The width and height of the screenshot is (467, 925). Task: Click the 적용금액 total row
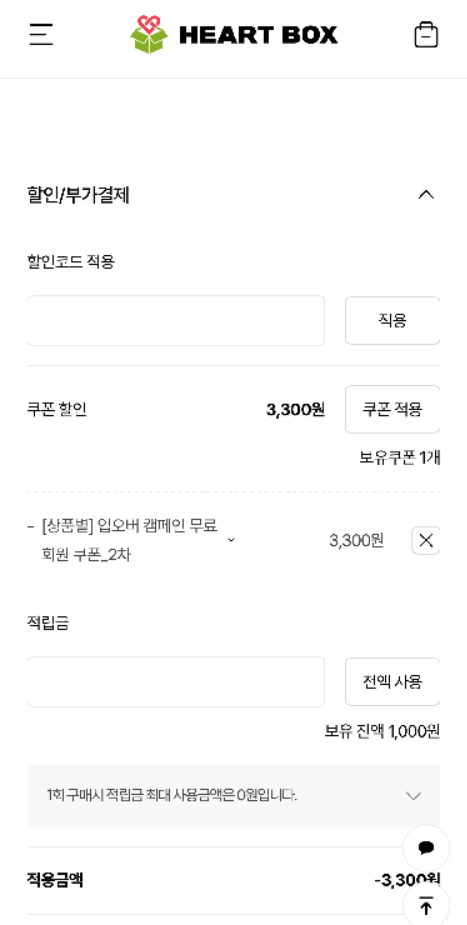point(234,880)
